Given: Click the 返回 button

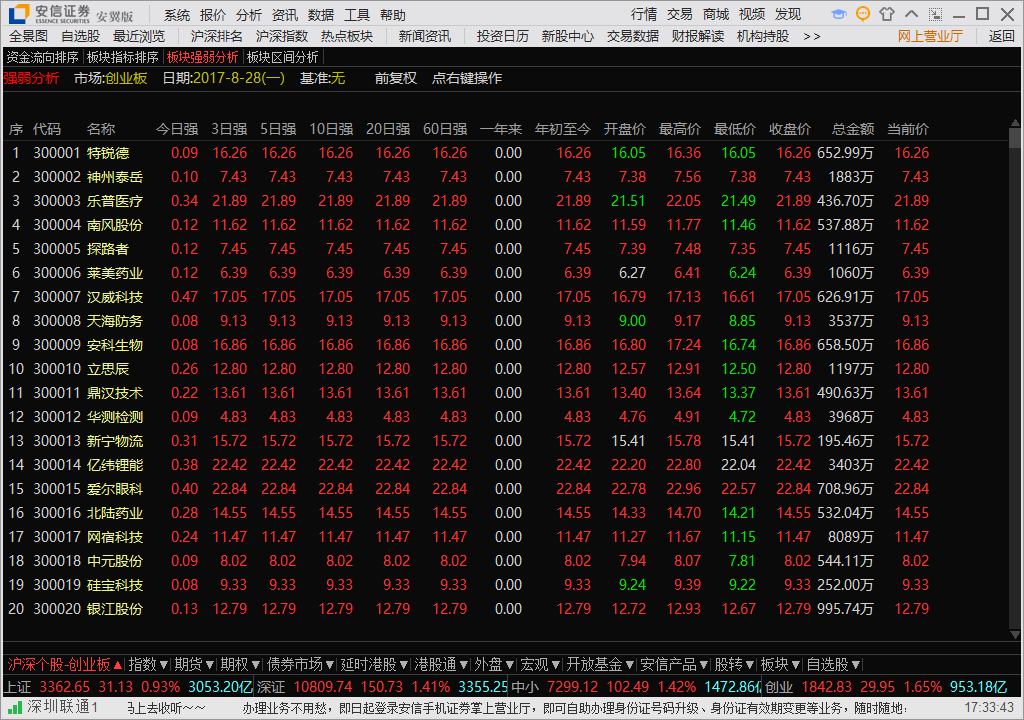Looking at the screenshot, I should [1001, 36].
